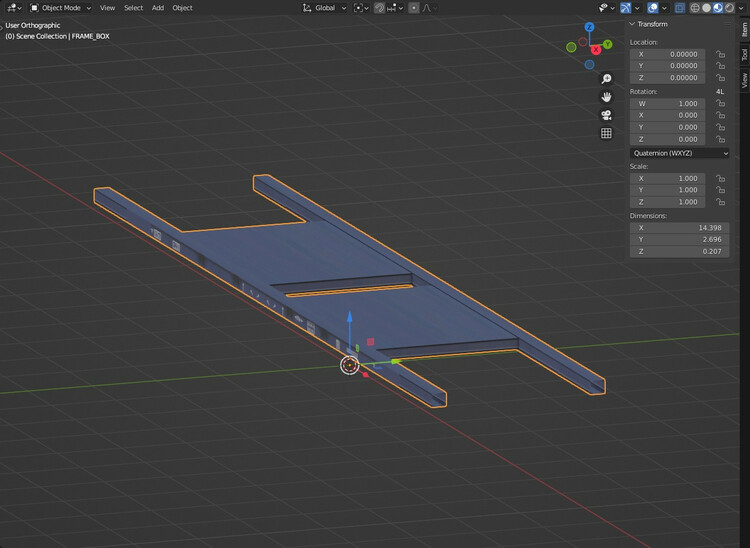The height and width of the screenshot is (548, 750).
Task: Click Dimensions X field showing 14.398
Action: coord(680,228)
